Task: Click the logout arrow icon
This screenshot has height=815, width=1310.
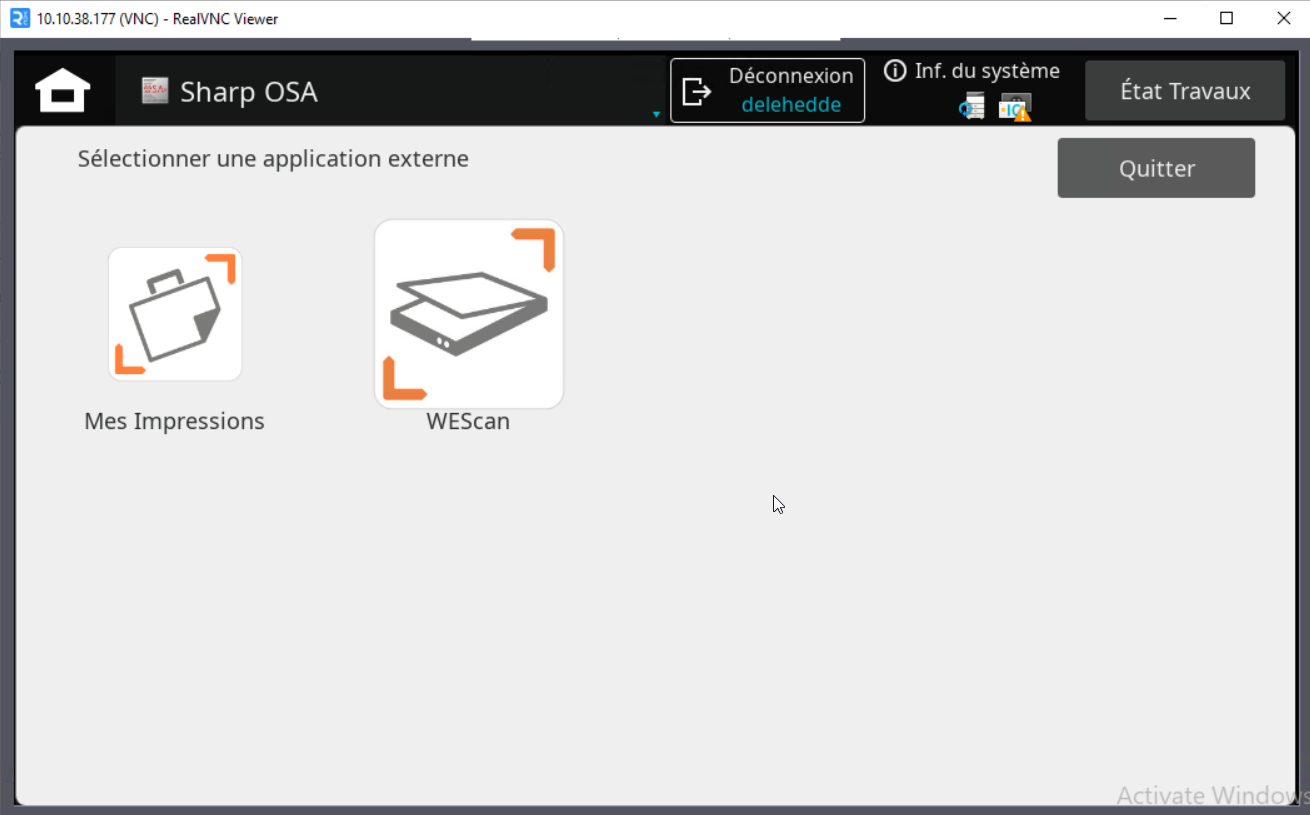Action: coord(696,91)
